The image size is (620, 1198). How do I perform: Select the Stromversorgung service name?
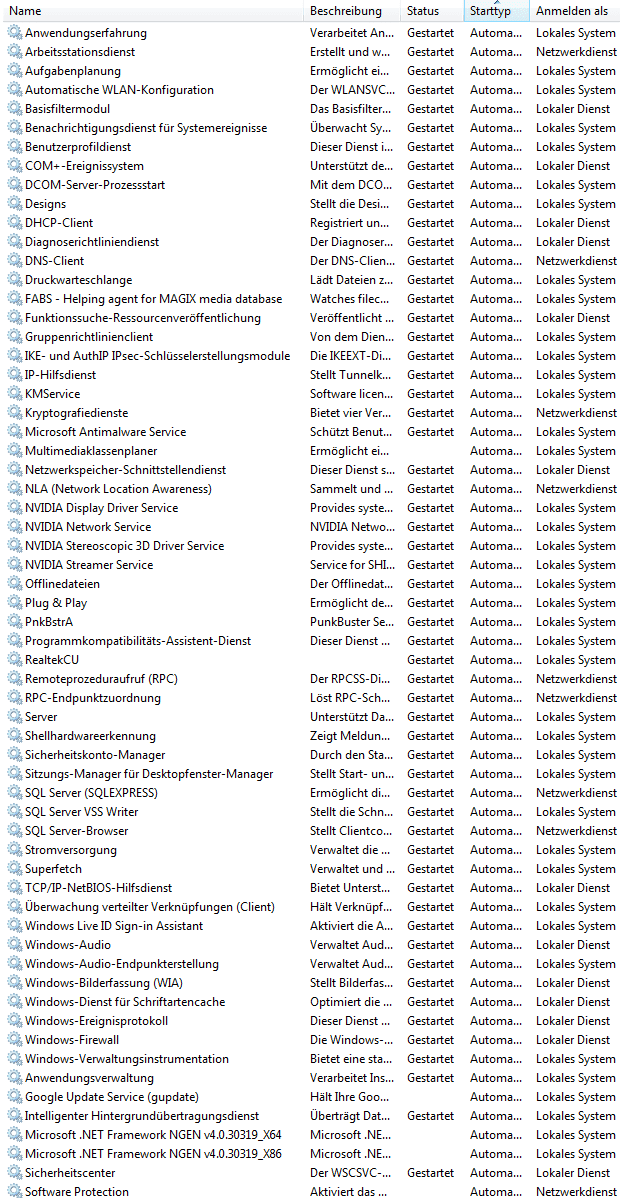point(71,850)
